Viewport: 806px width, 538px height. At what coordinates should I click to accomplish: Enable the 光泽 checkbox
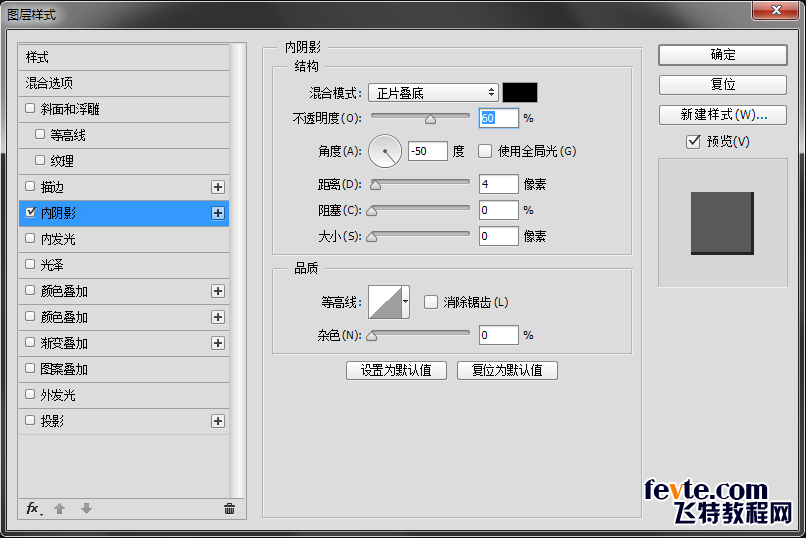30,265
